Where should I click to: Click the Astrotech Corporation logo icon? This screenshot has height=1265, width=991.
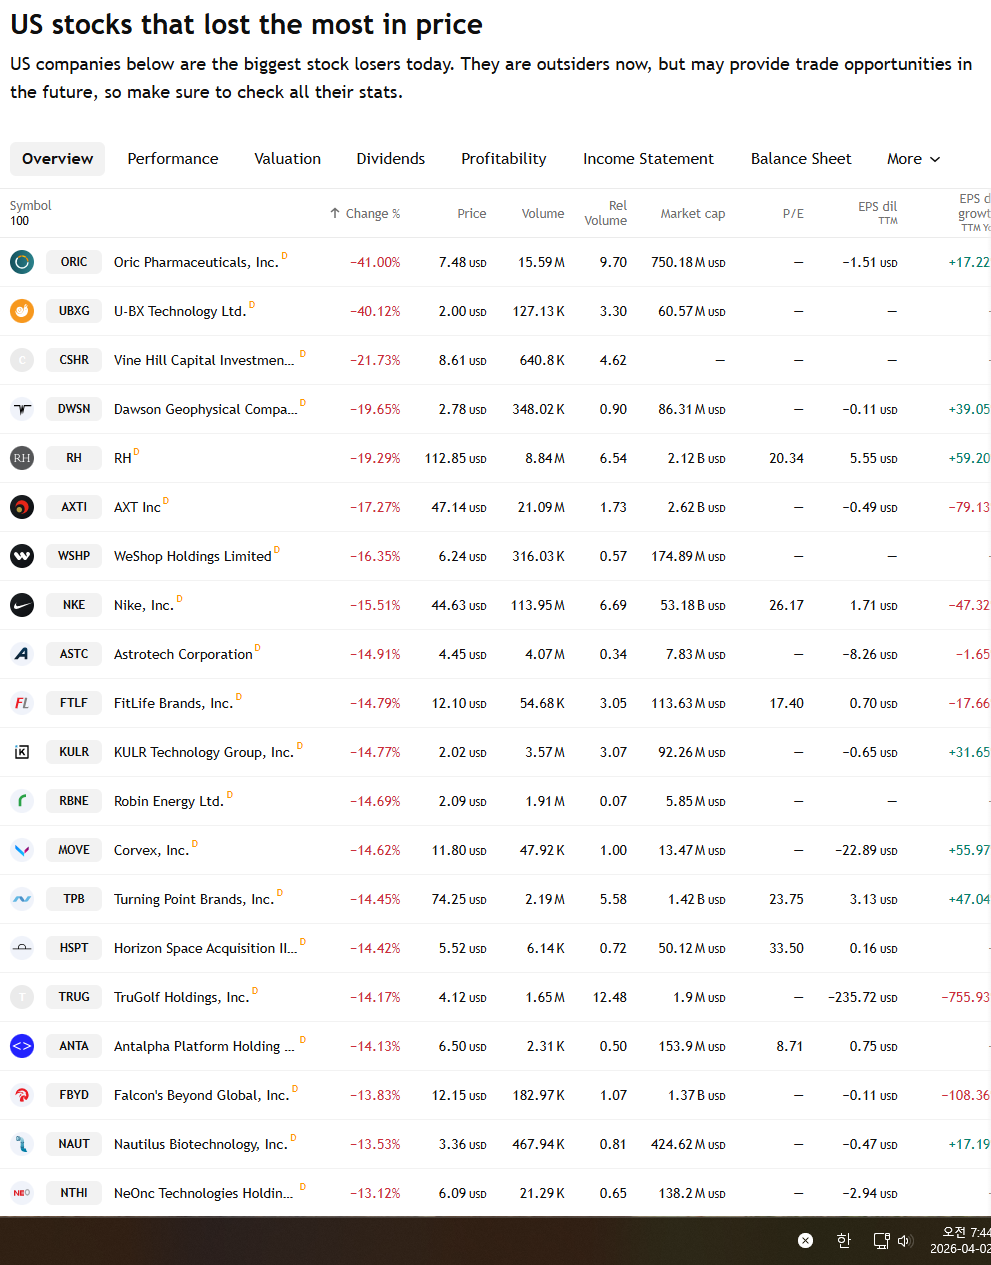[22, 654]
